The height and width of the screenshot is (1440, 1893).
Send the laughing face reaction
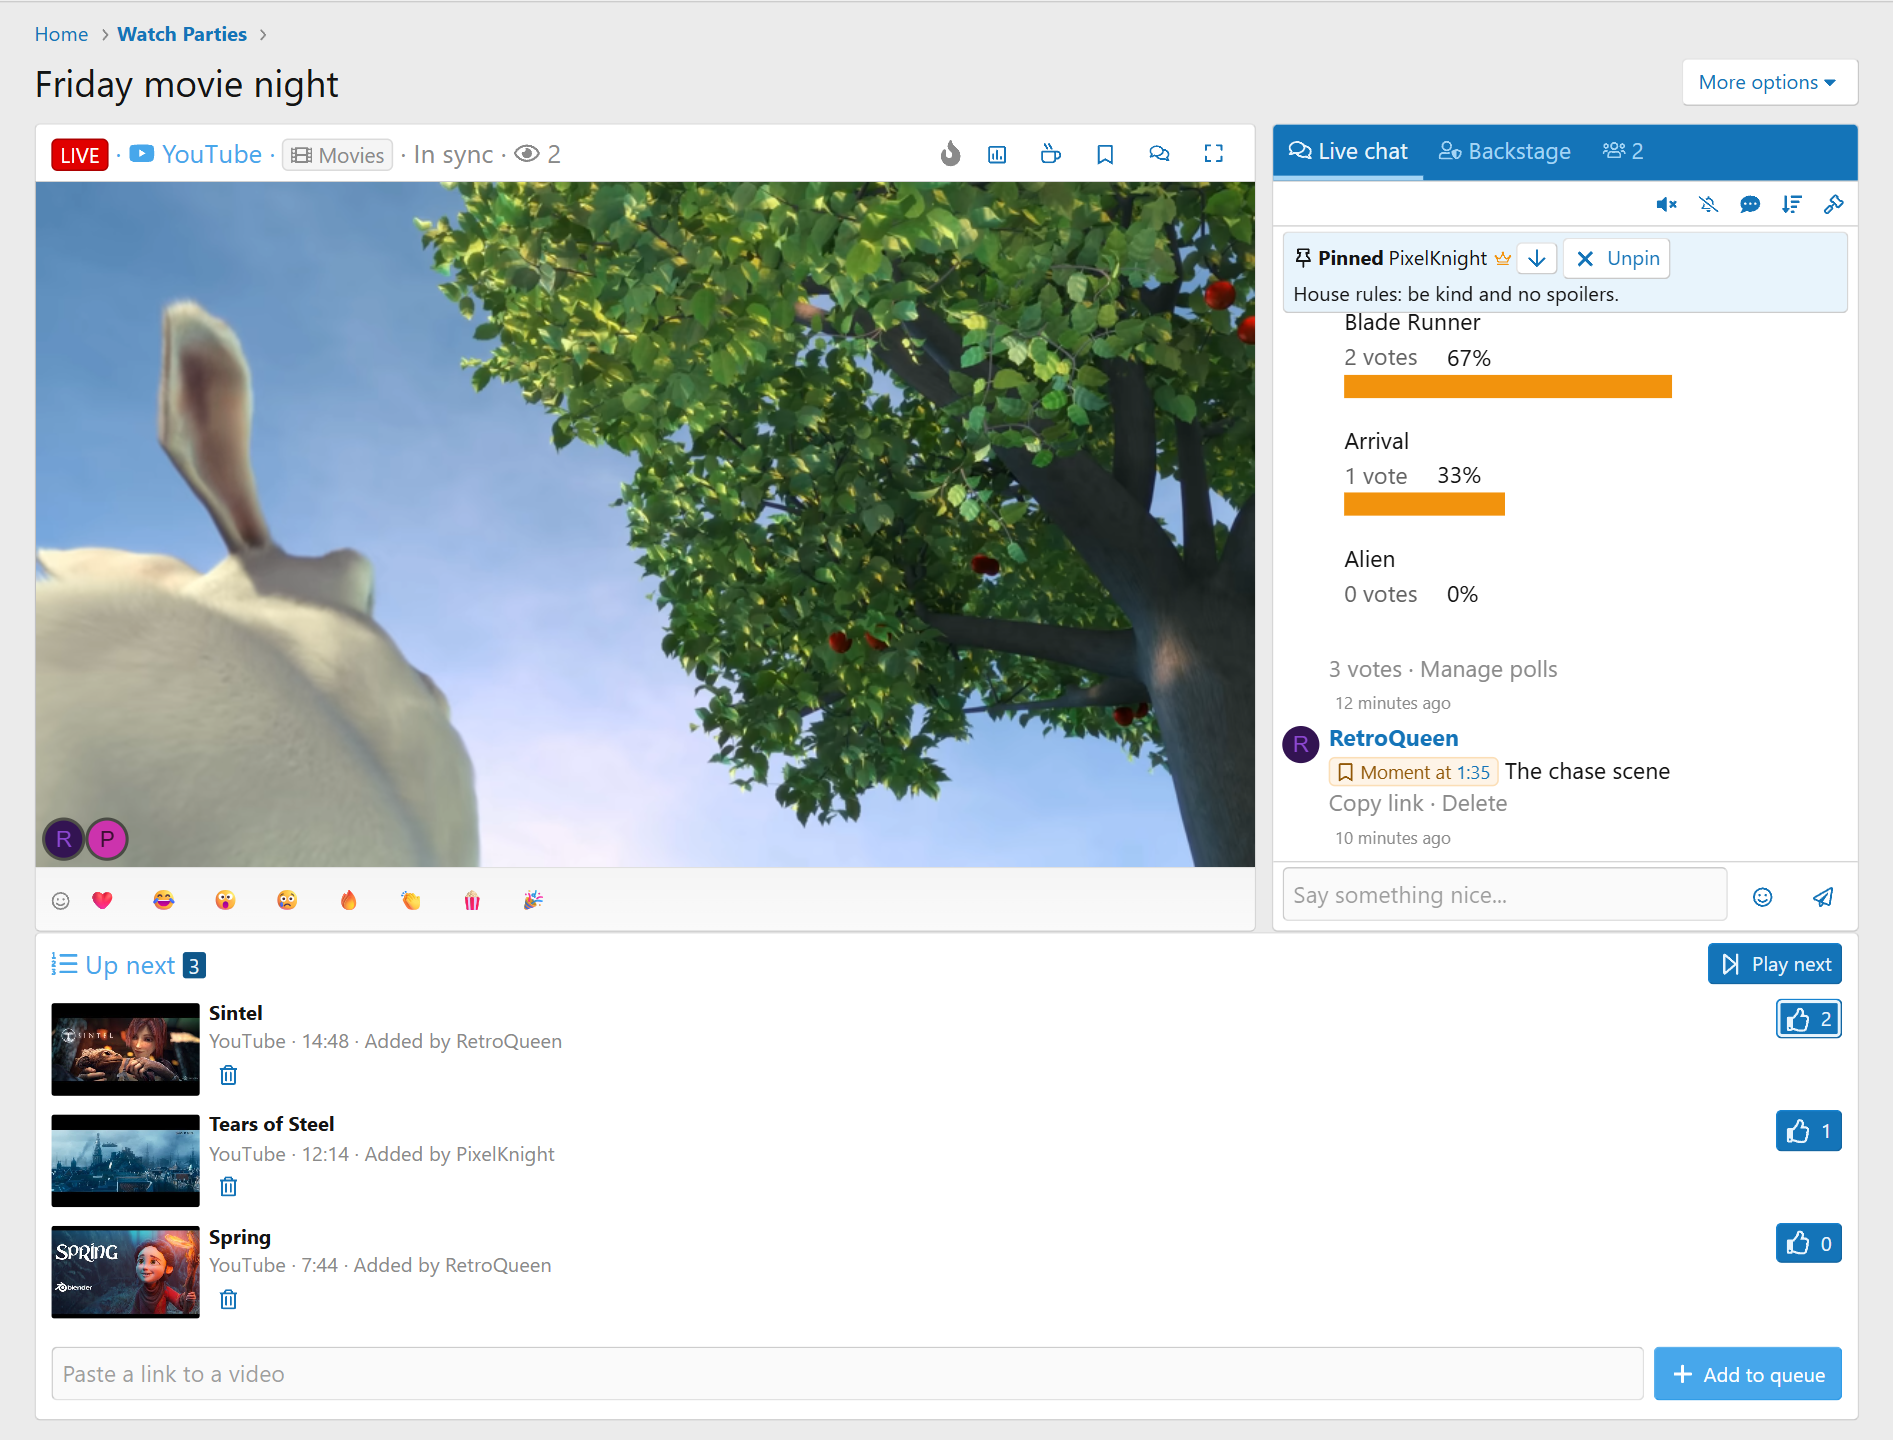point(164,900)
